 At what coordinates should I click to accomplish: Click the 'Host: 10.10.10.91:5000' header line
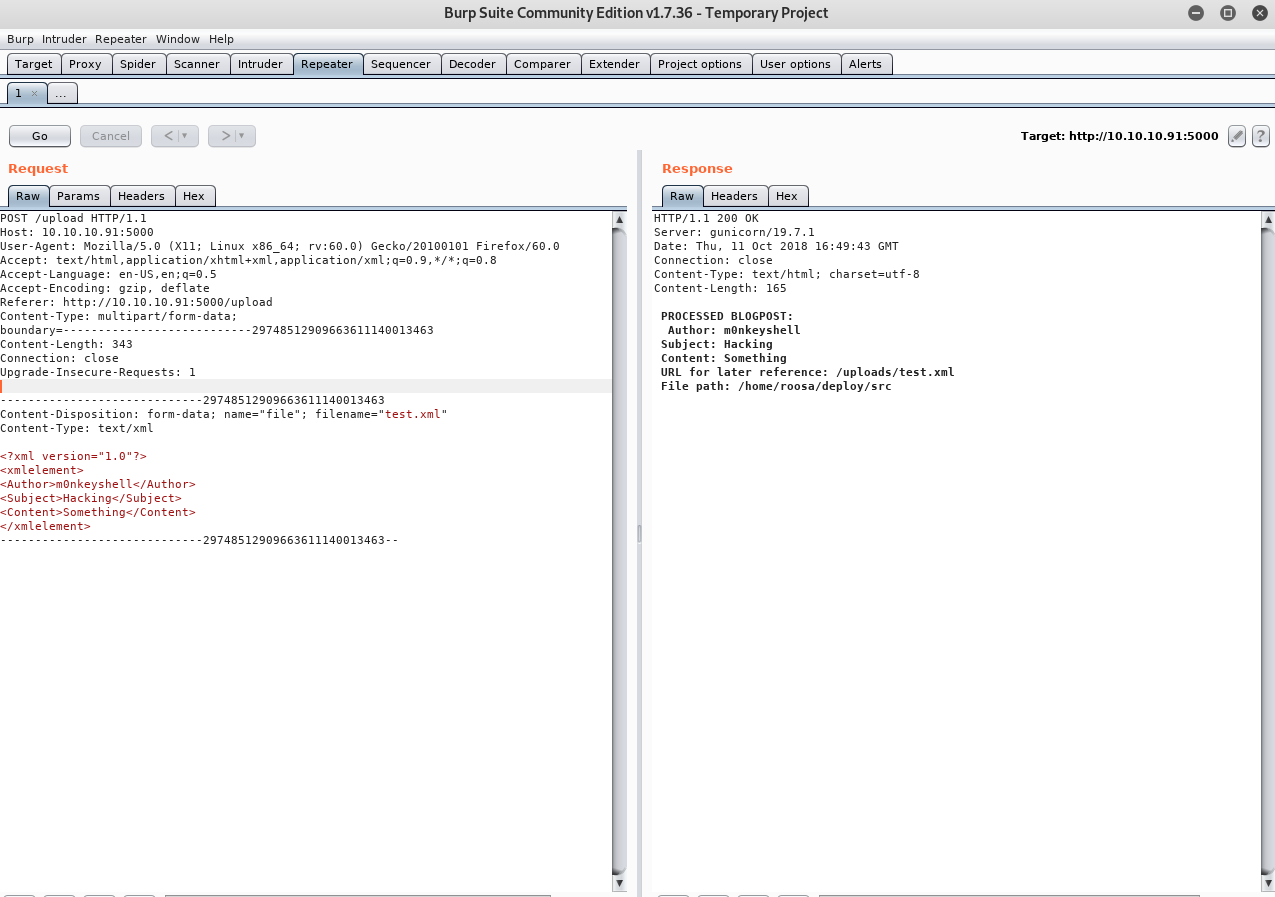77,232
